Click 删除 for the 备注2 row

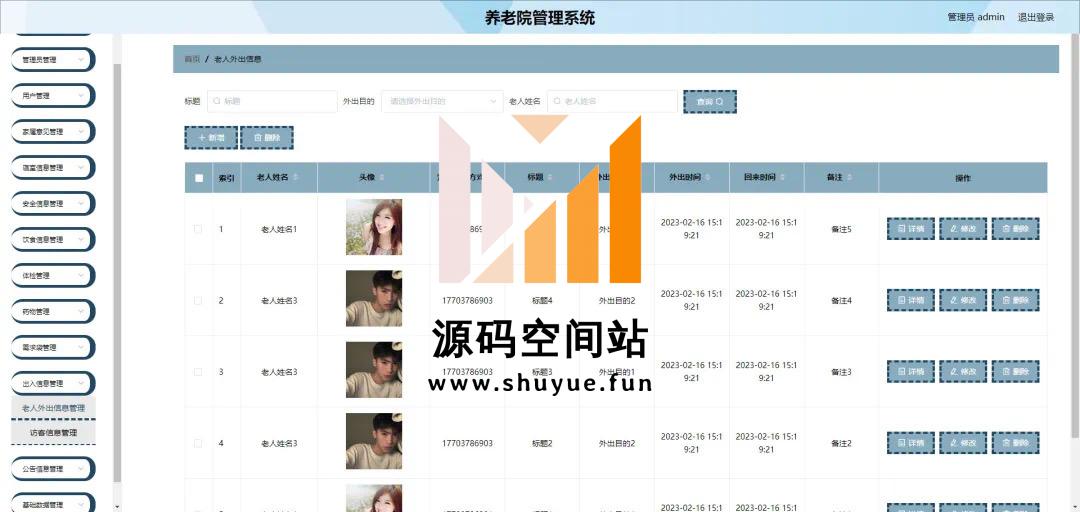(1015, 443)
